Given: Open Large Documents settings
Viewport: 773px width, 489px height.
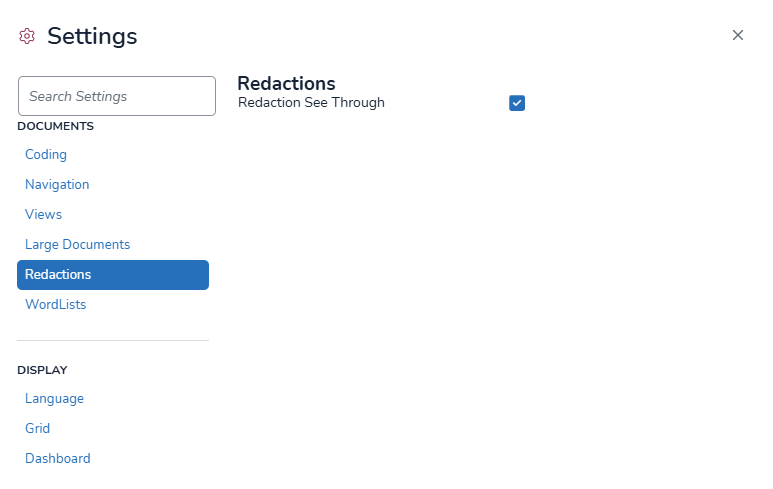Looking at the screenshot, I should point(77,245).
